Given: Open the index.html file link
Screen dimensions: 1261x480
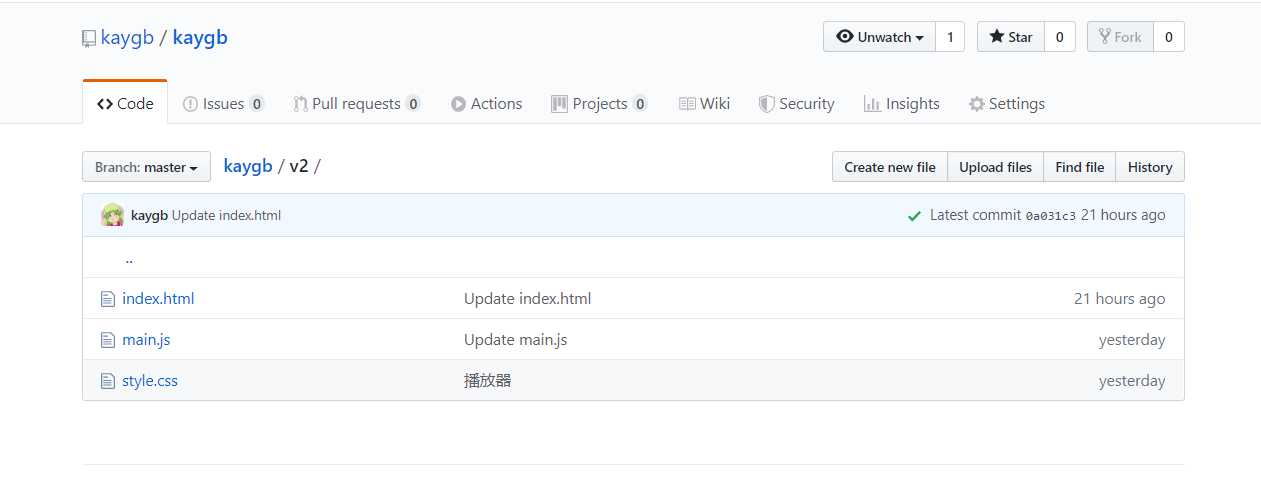Looking at the screenshot, I should (x=158, y=299).
